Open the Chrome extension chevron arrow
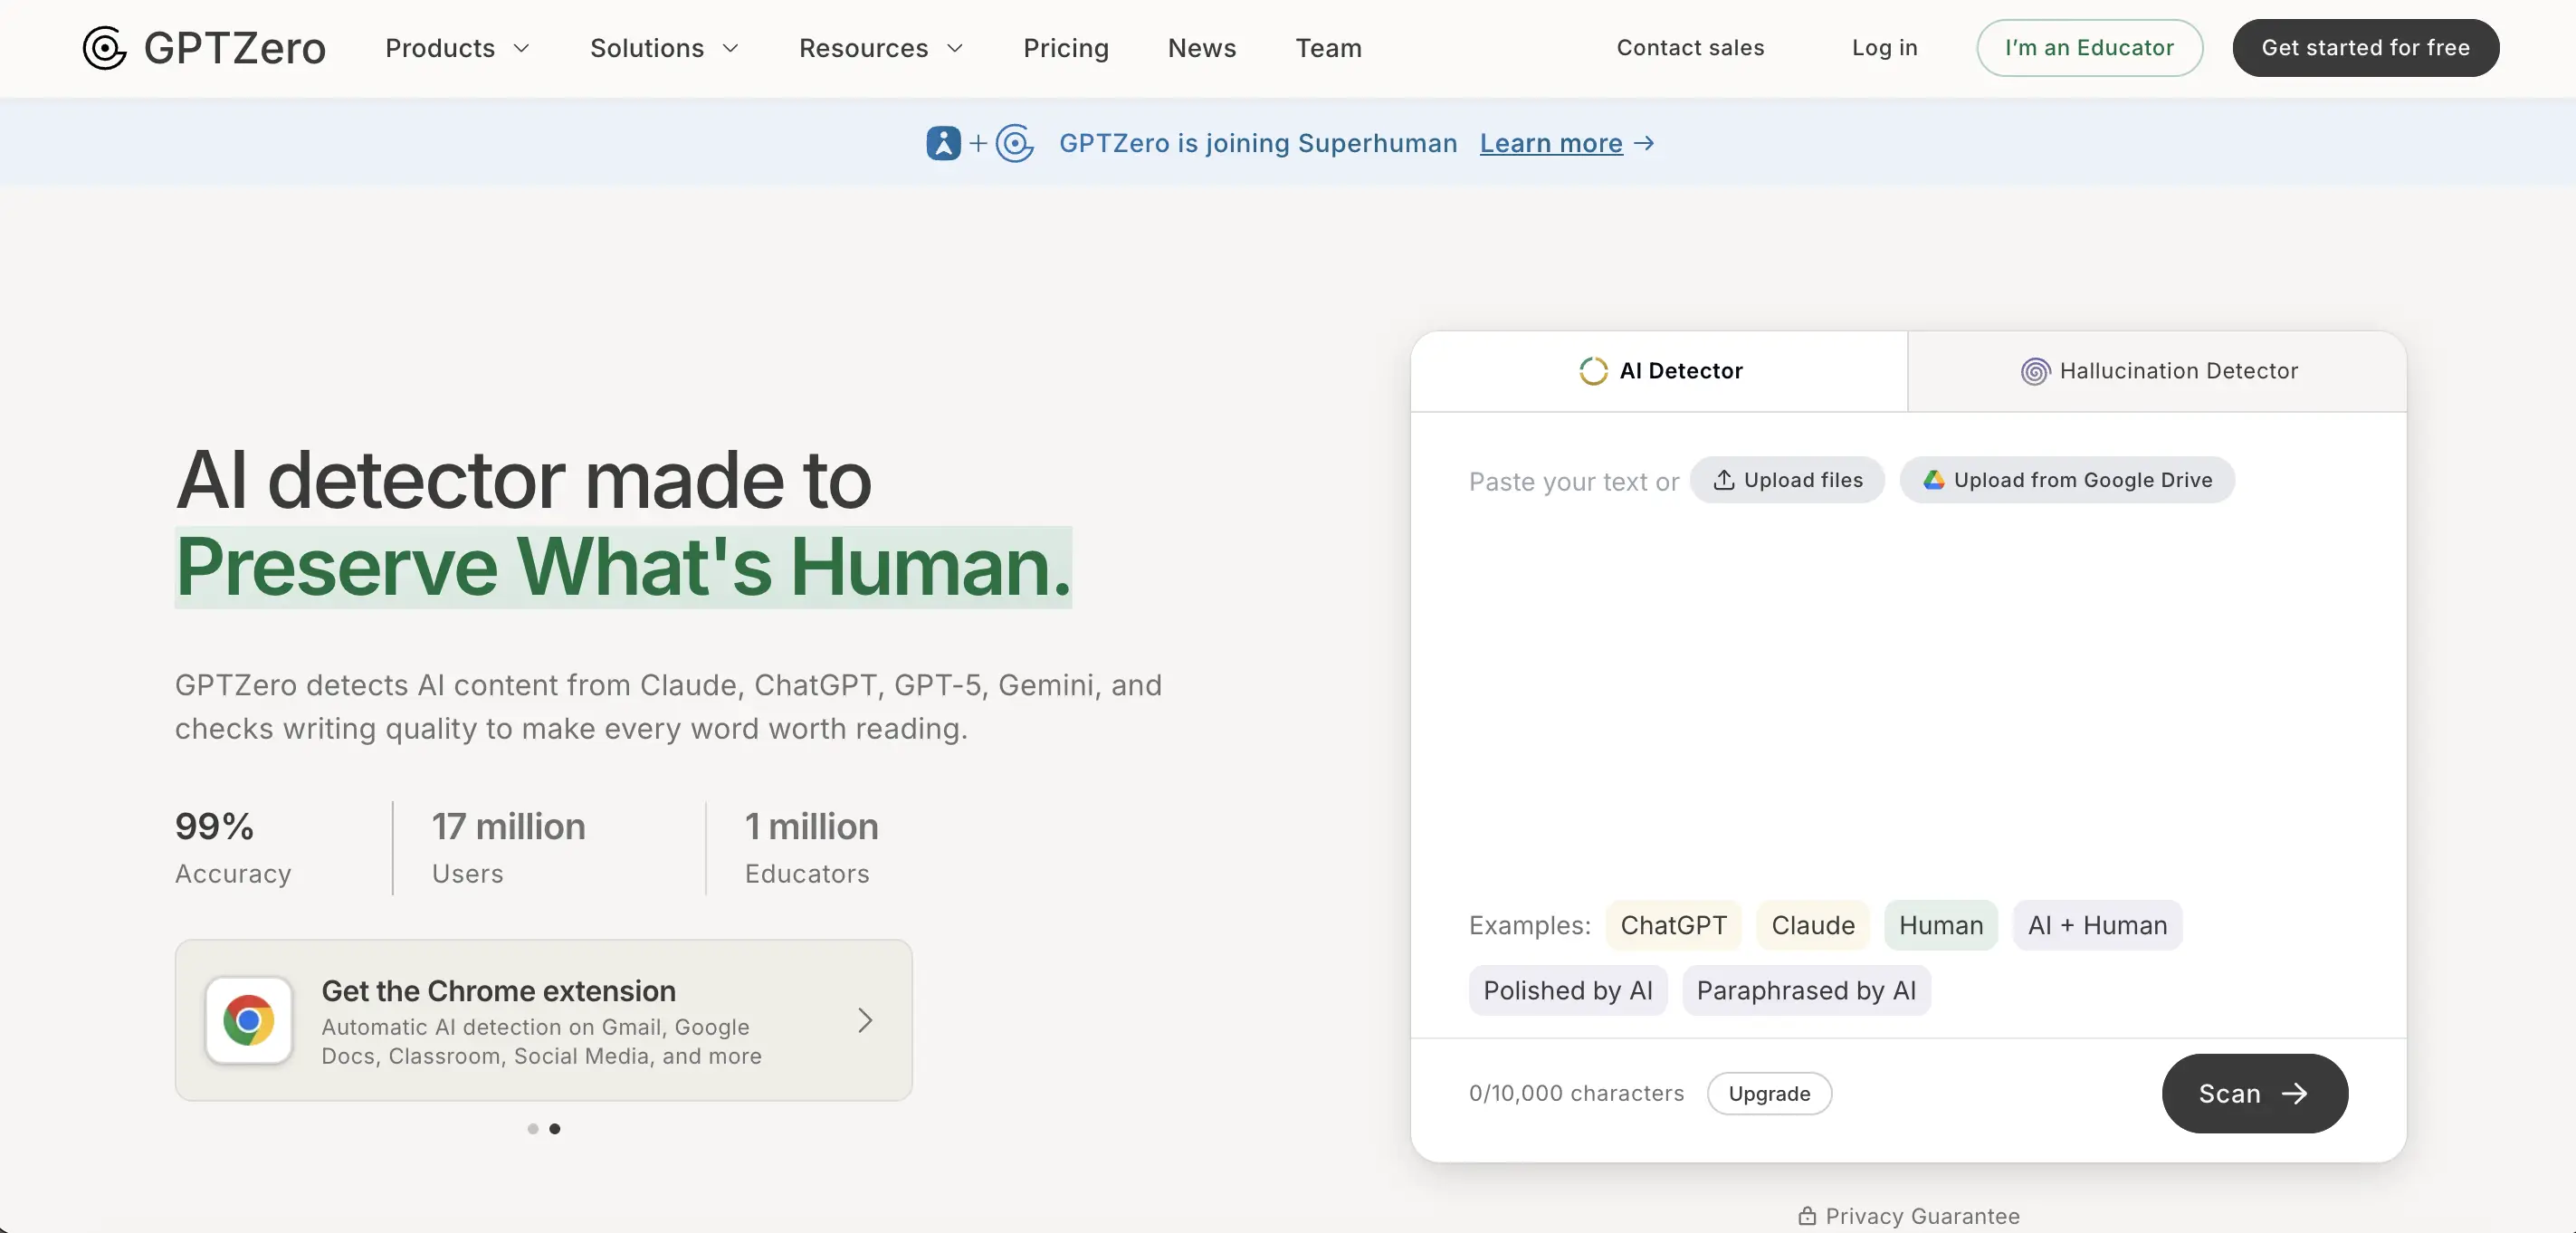 click(865, 1020)
